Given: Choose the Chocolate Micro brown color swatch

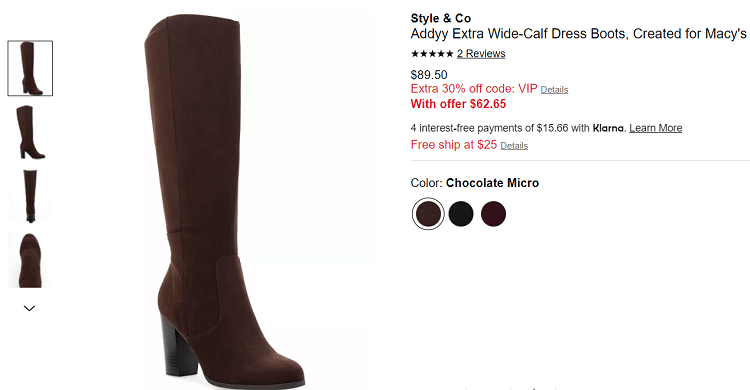Looking at the screenshot, I should click(x=428, y=213).
